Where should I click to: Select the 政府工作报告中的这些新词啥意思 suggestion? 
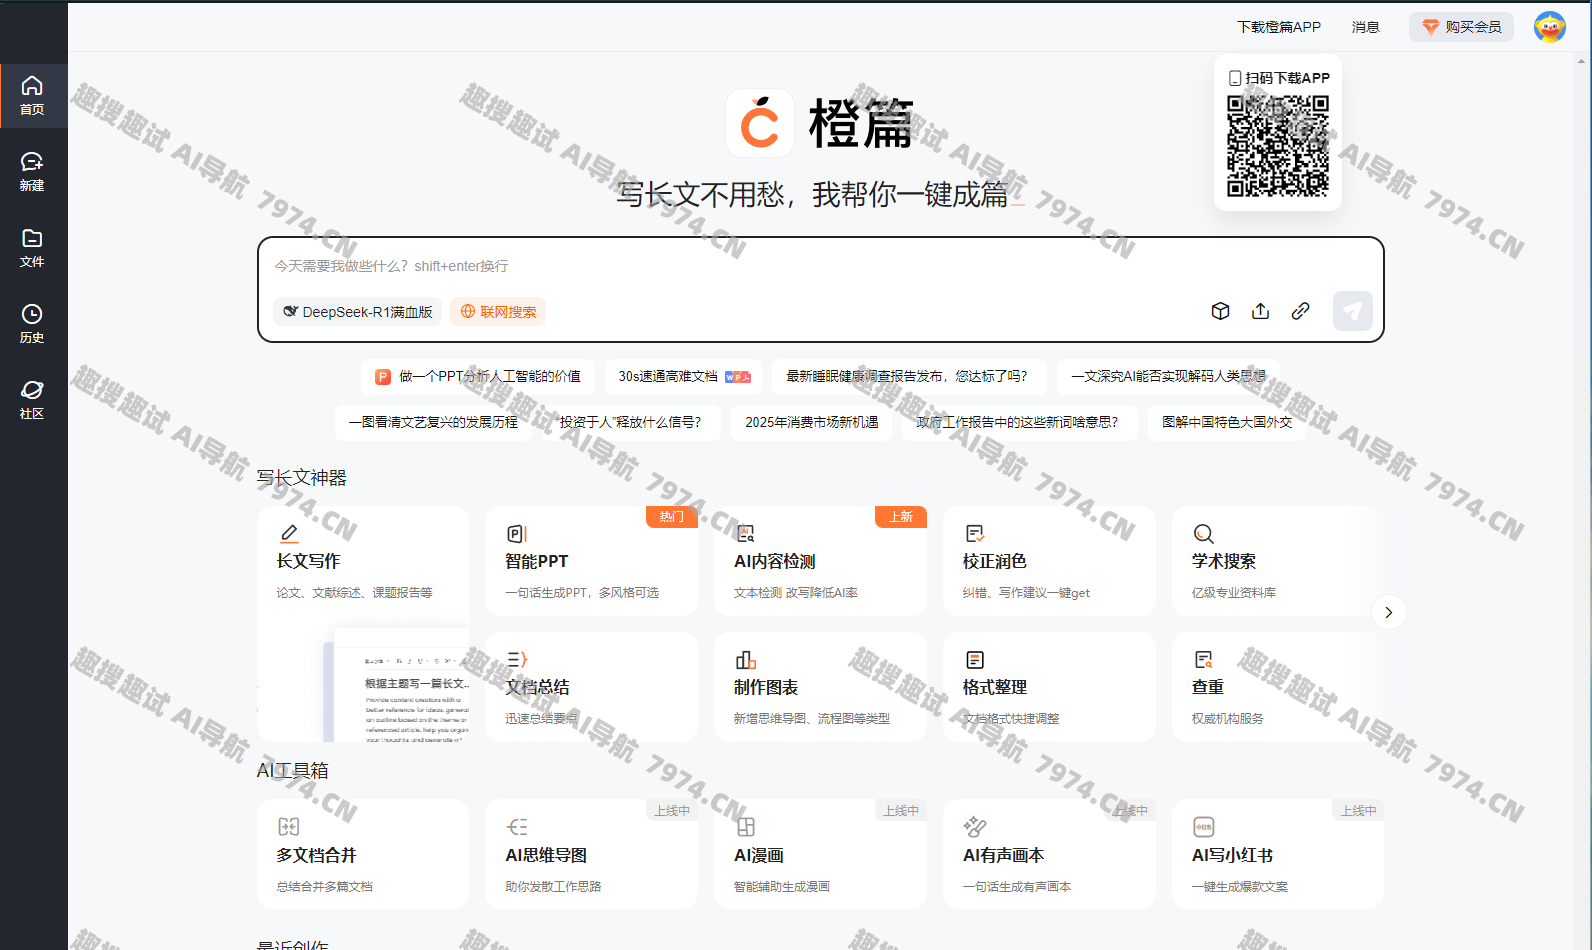pyautogui.click(x=1018, y=422)
